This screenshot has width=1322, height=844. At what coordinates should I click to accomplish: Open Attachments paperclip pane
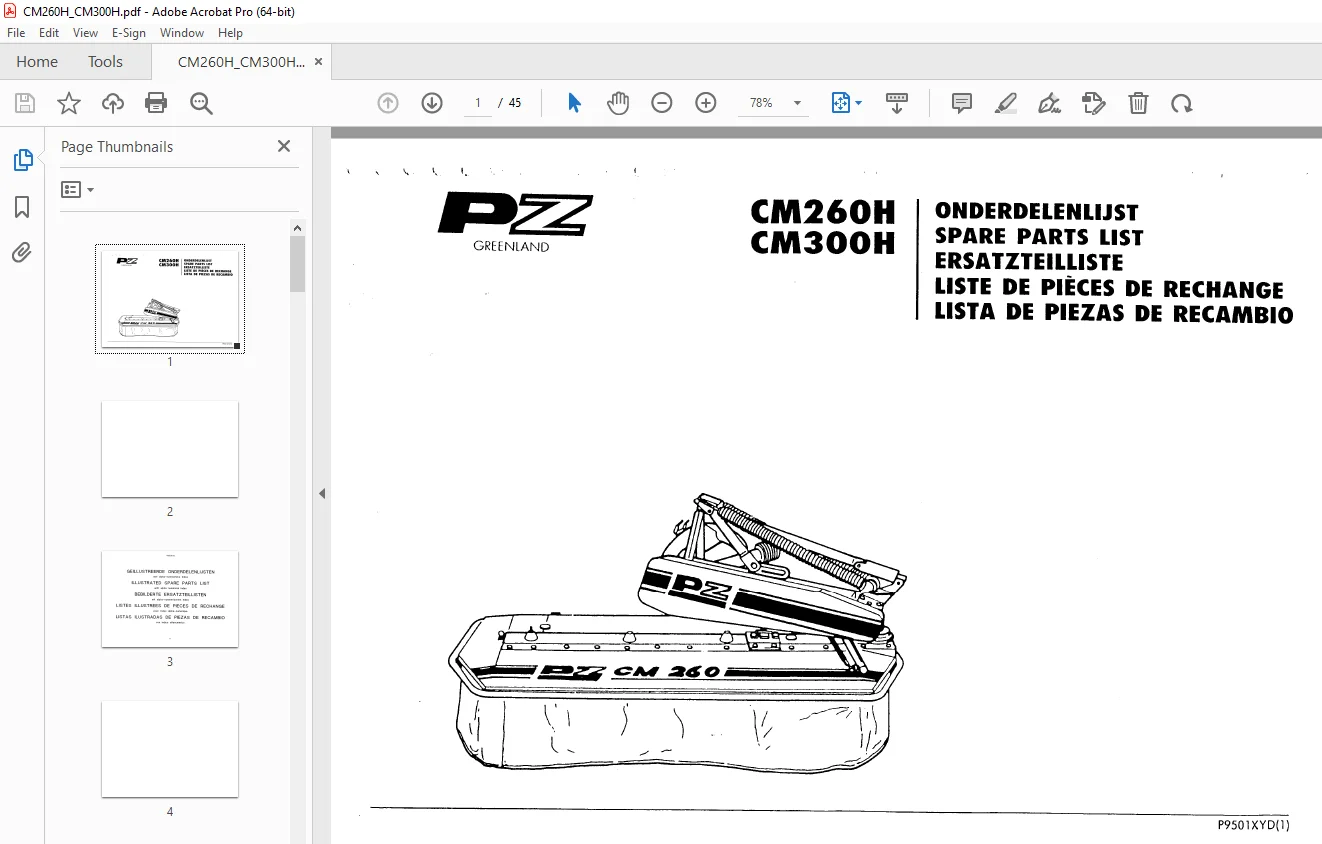coord(22,253)
